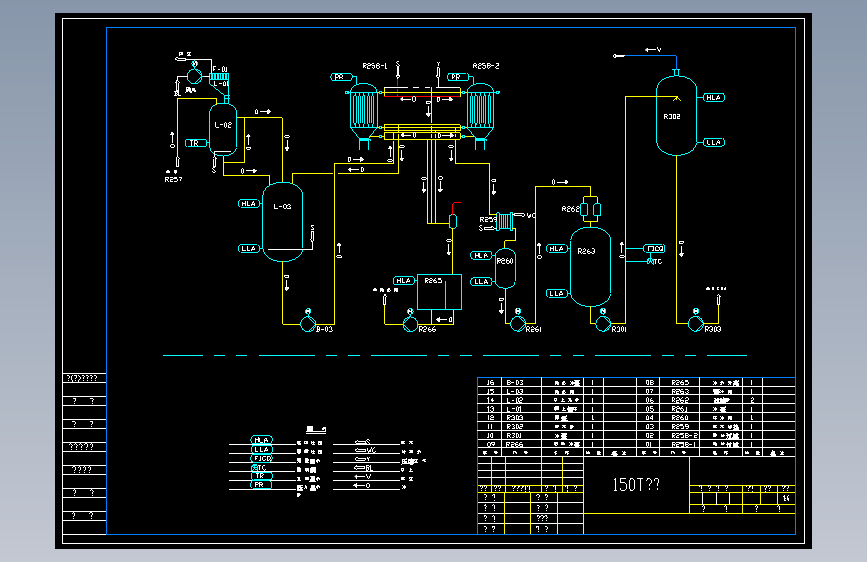Viewport: 867px width, 562px height.
Task: Select the TC valve symbol near R301 line
Action: click(651, 261)
